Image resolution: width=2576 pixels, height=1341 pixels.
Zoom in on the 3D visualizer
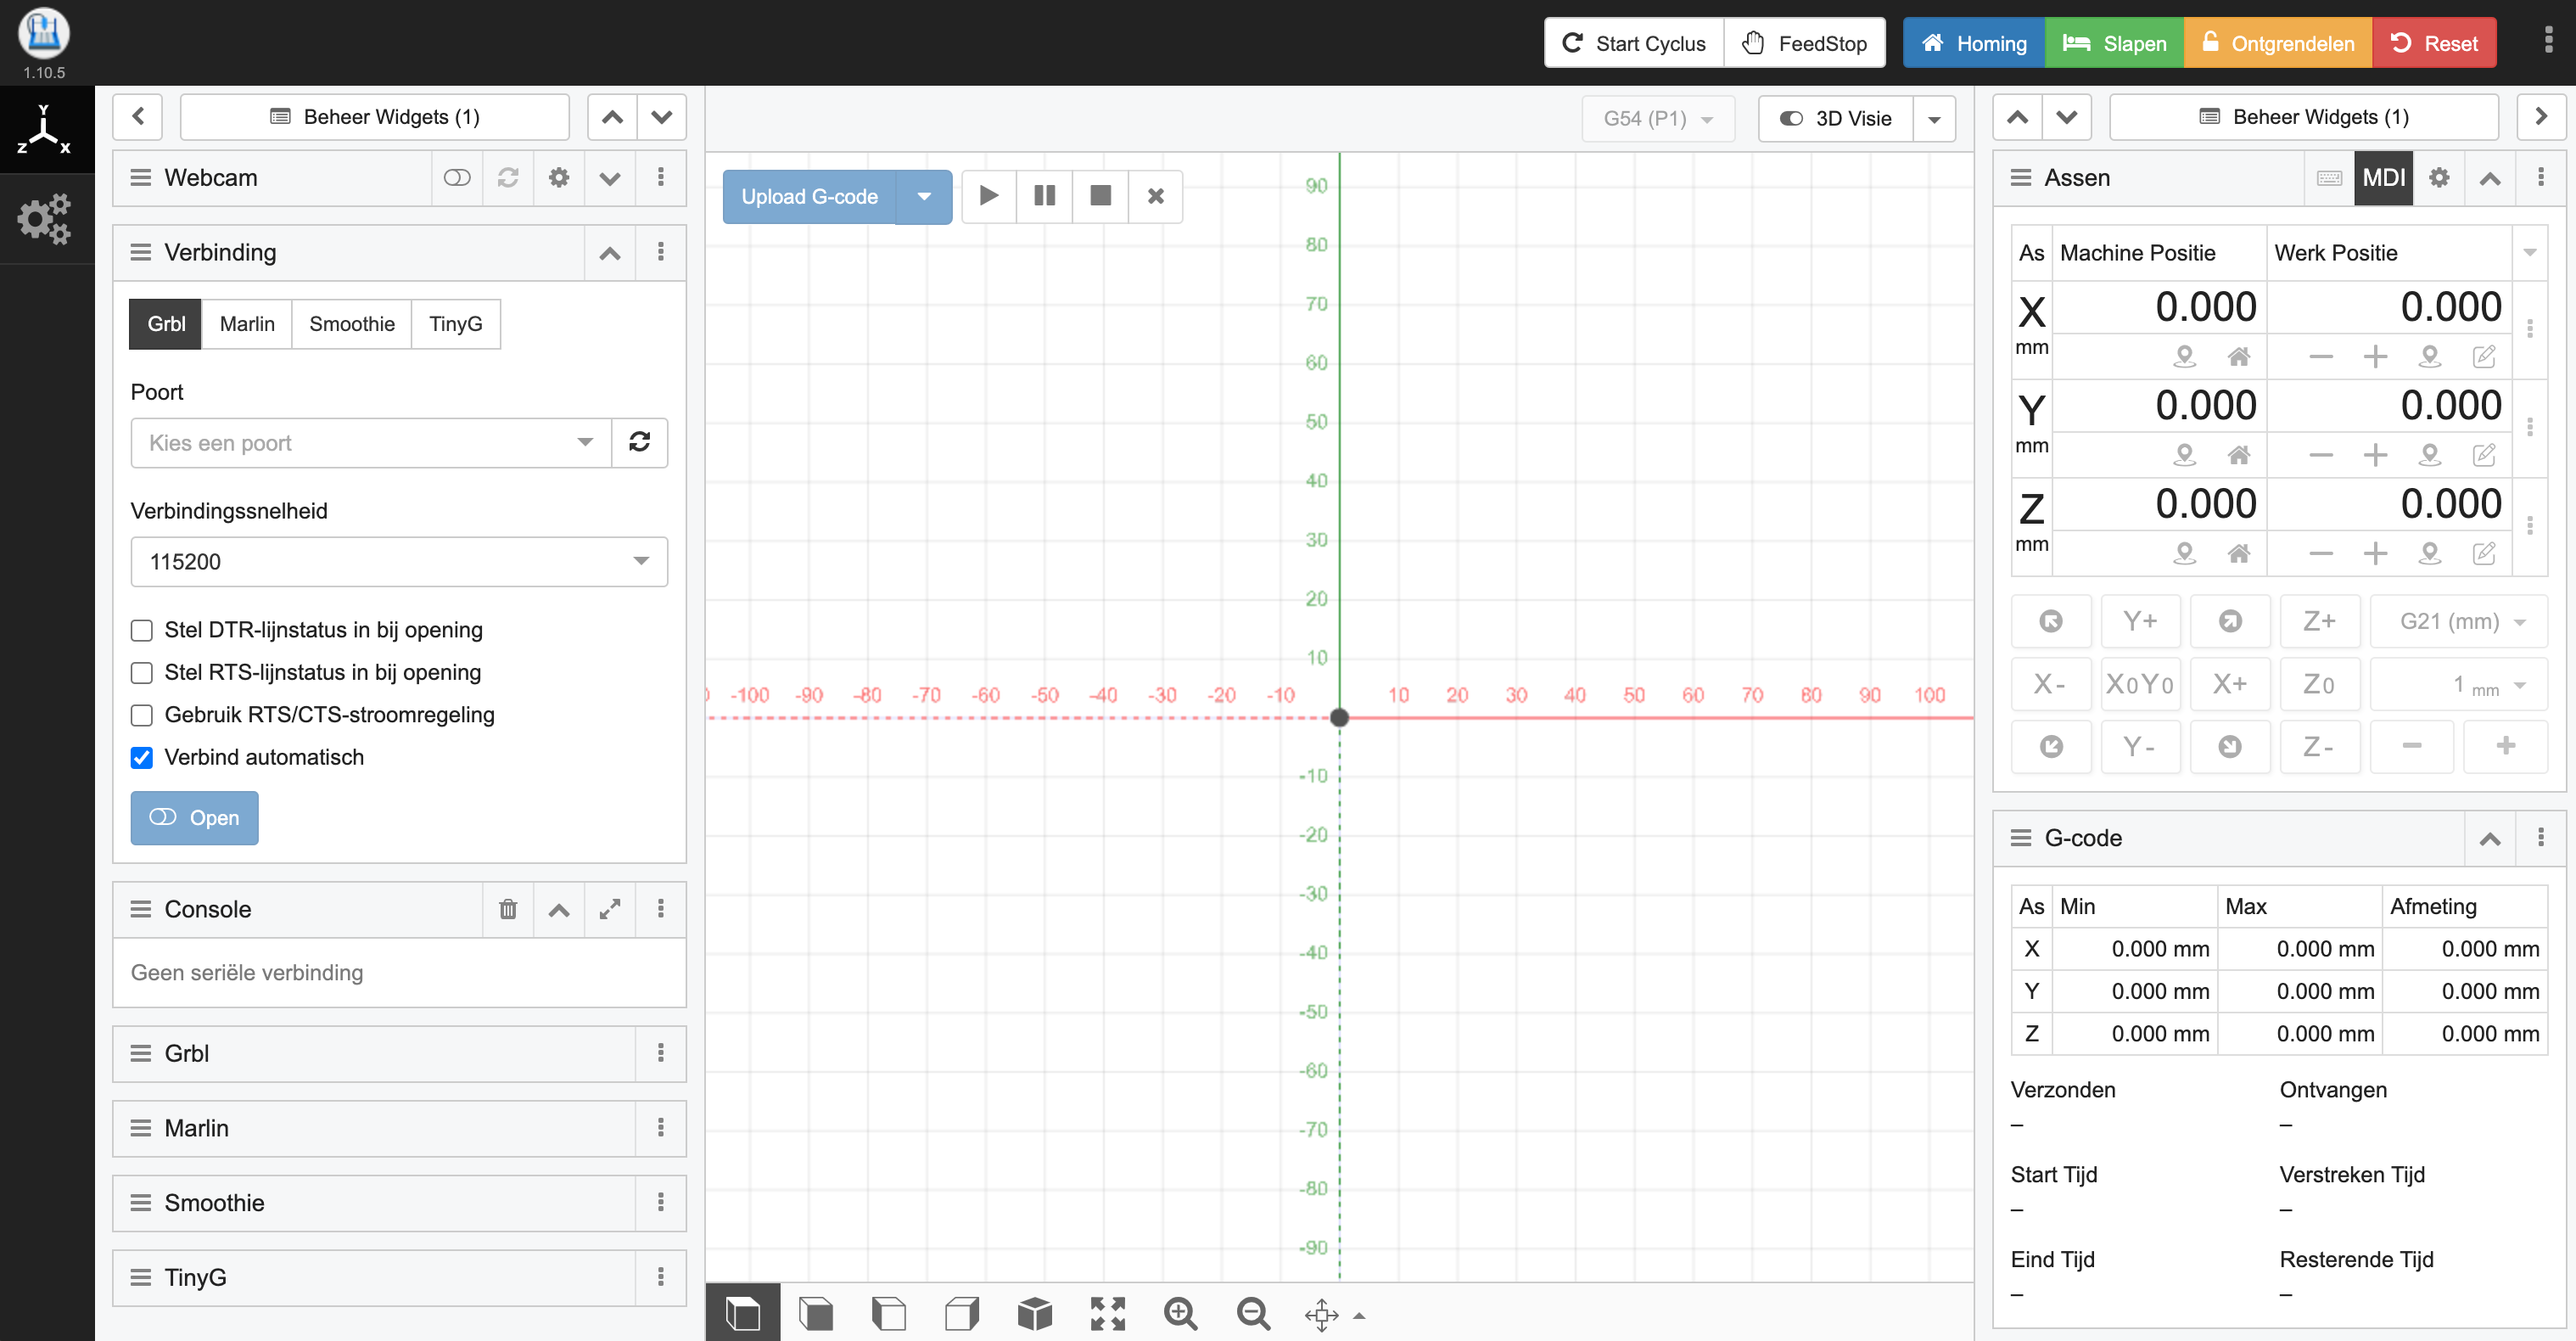pyautogui.click(x=1181, y=1313)
